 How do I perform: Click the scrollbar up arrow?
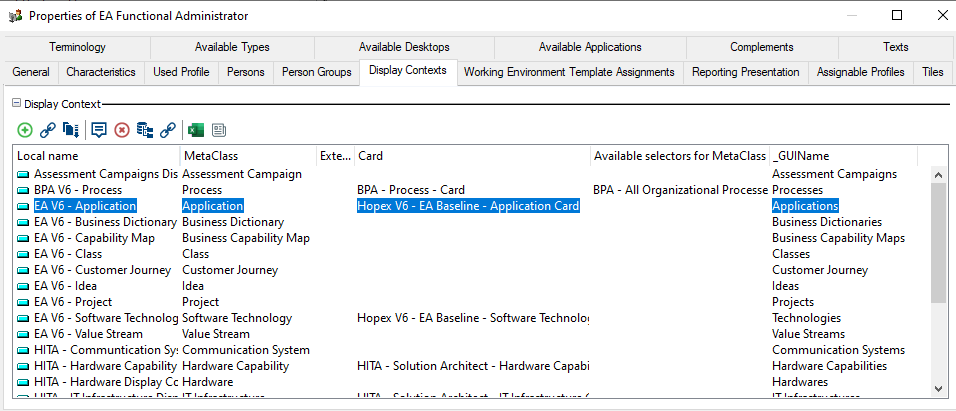[939, 174]
